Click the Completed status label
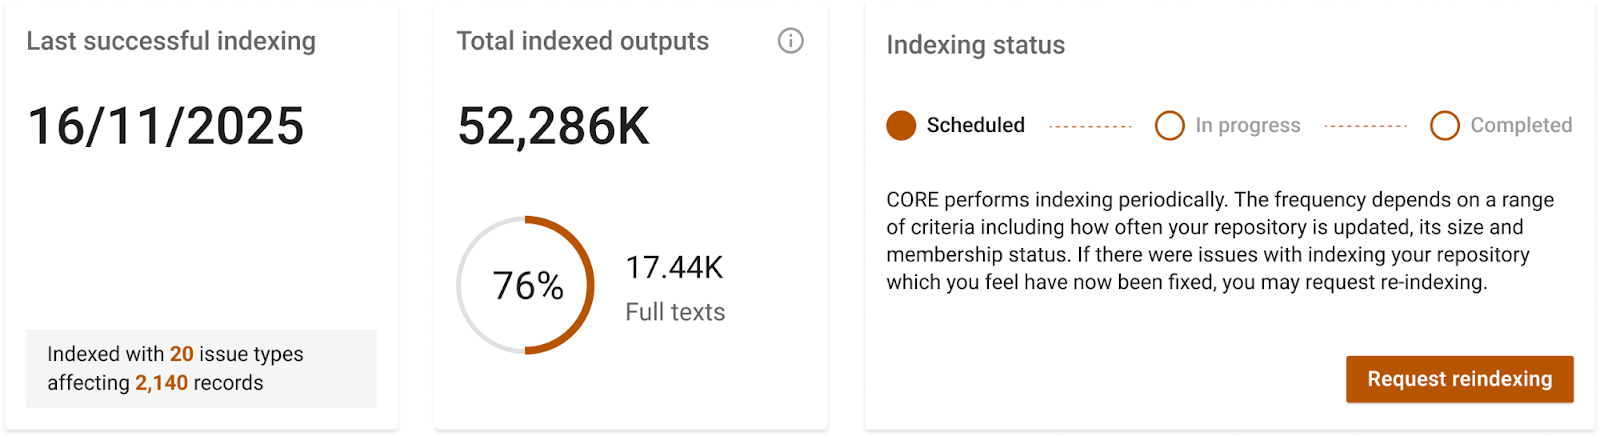Screen dimensions: 1600x437 click(x=1520, y=126)
